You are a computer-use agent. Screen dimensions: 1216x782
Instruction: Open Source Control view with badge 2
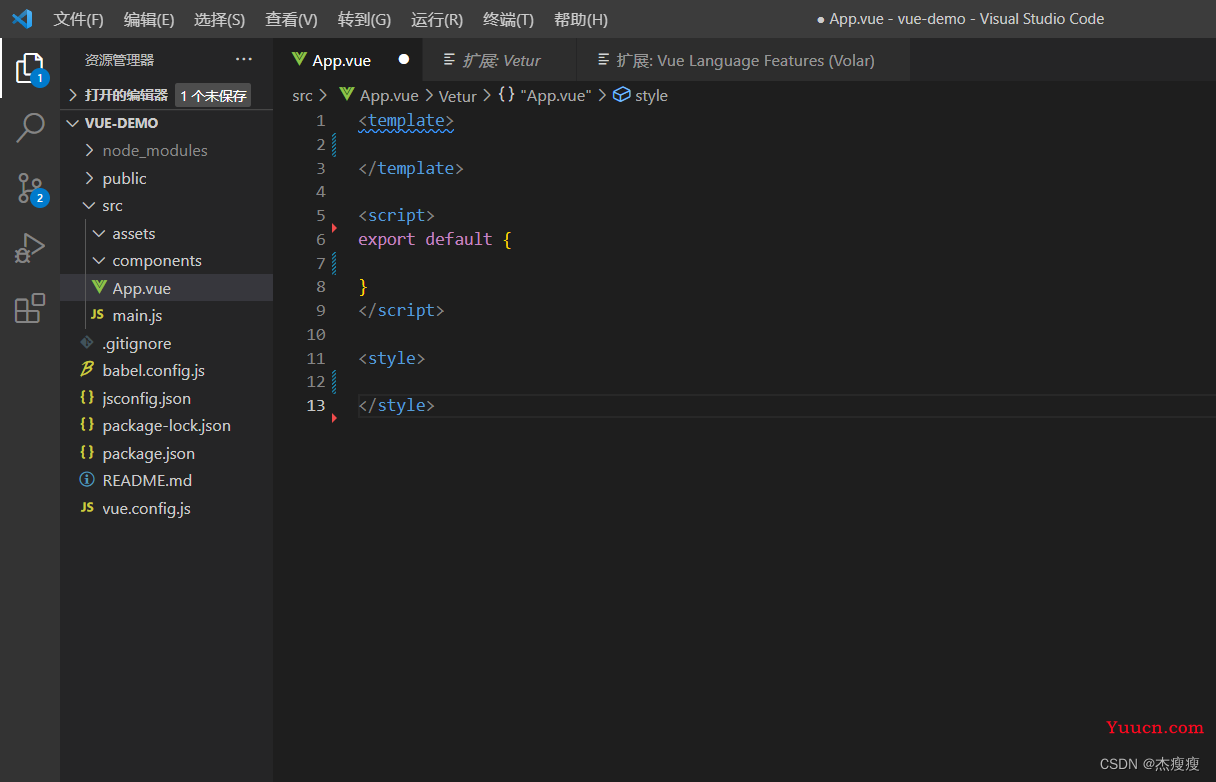click(x=30, y=188)
